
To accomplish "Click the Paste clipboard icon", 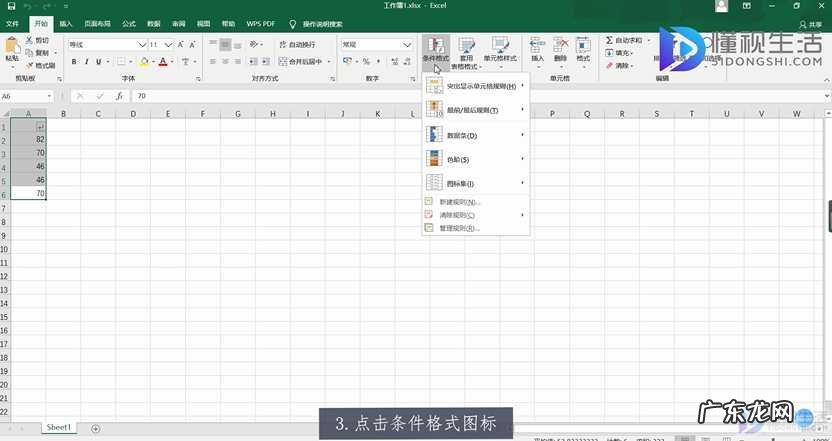I will click(x=11, y=46).
